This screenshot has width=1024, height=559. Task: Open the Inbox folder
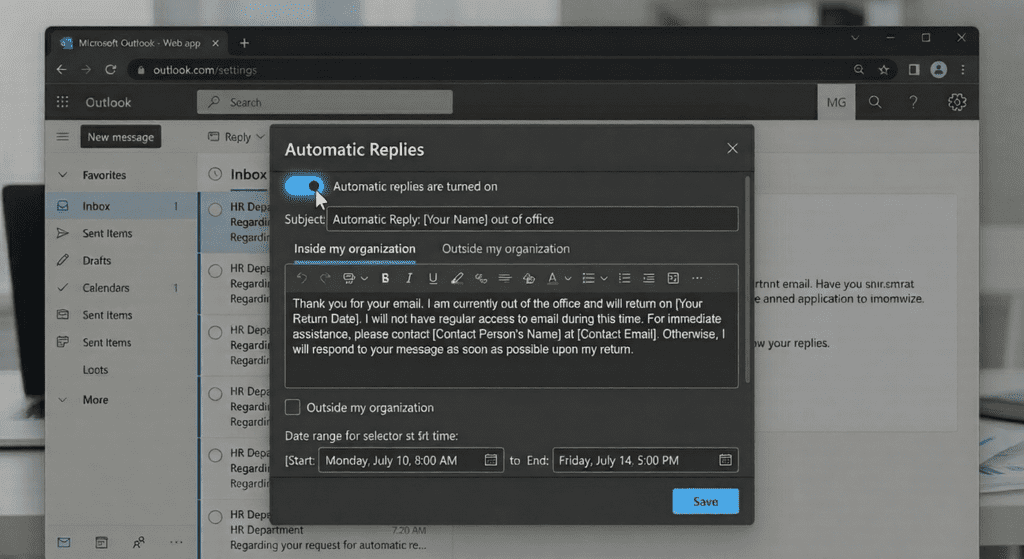(x=121, y=206)
